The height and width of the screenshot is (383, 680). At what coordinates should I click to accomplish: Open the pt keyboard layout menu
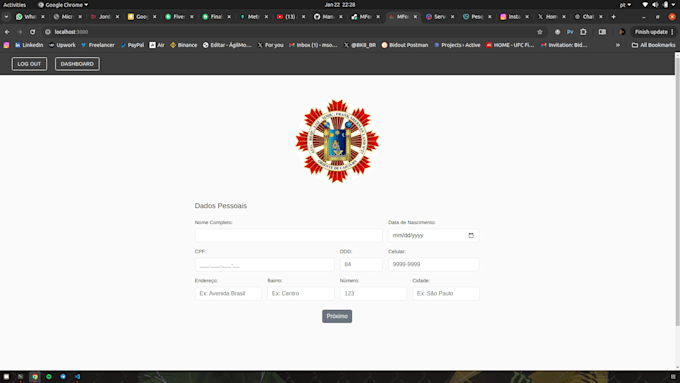625,5
